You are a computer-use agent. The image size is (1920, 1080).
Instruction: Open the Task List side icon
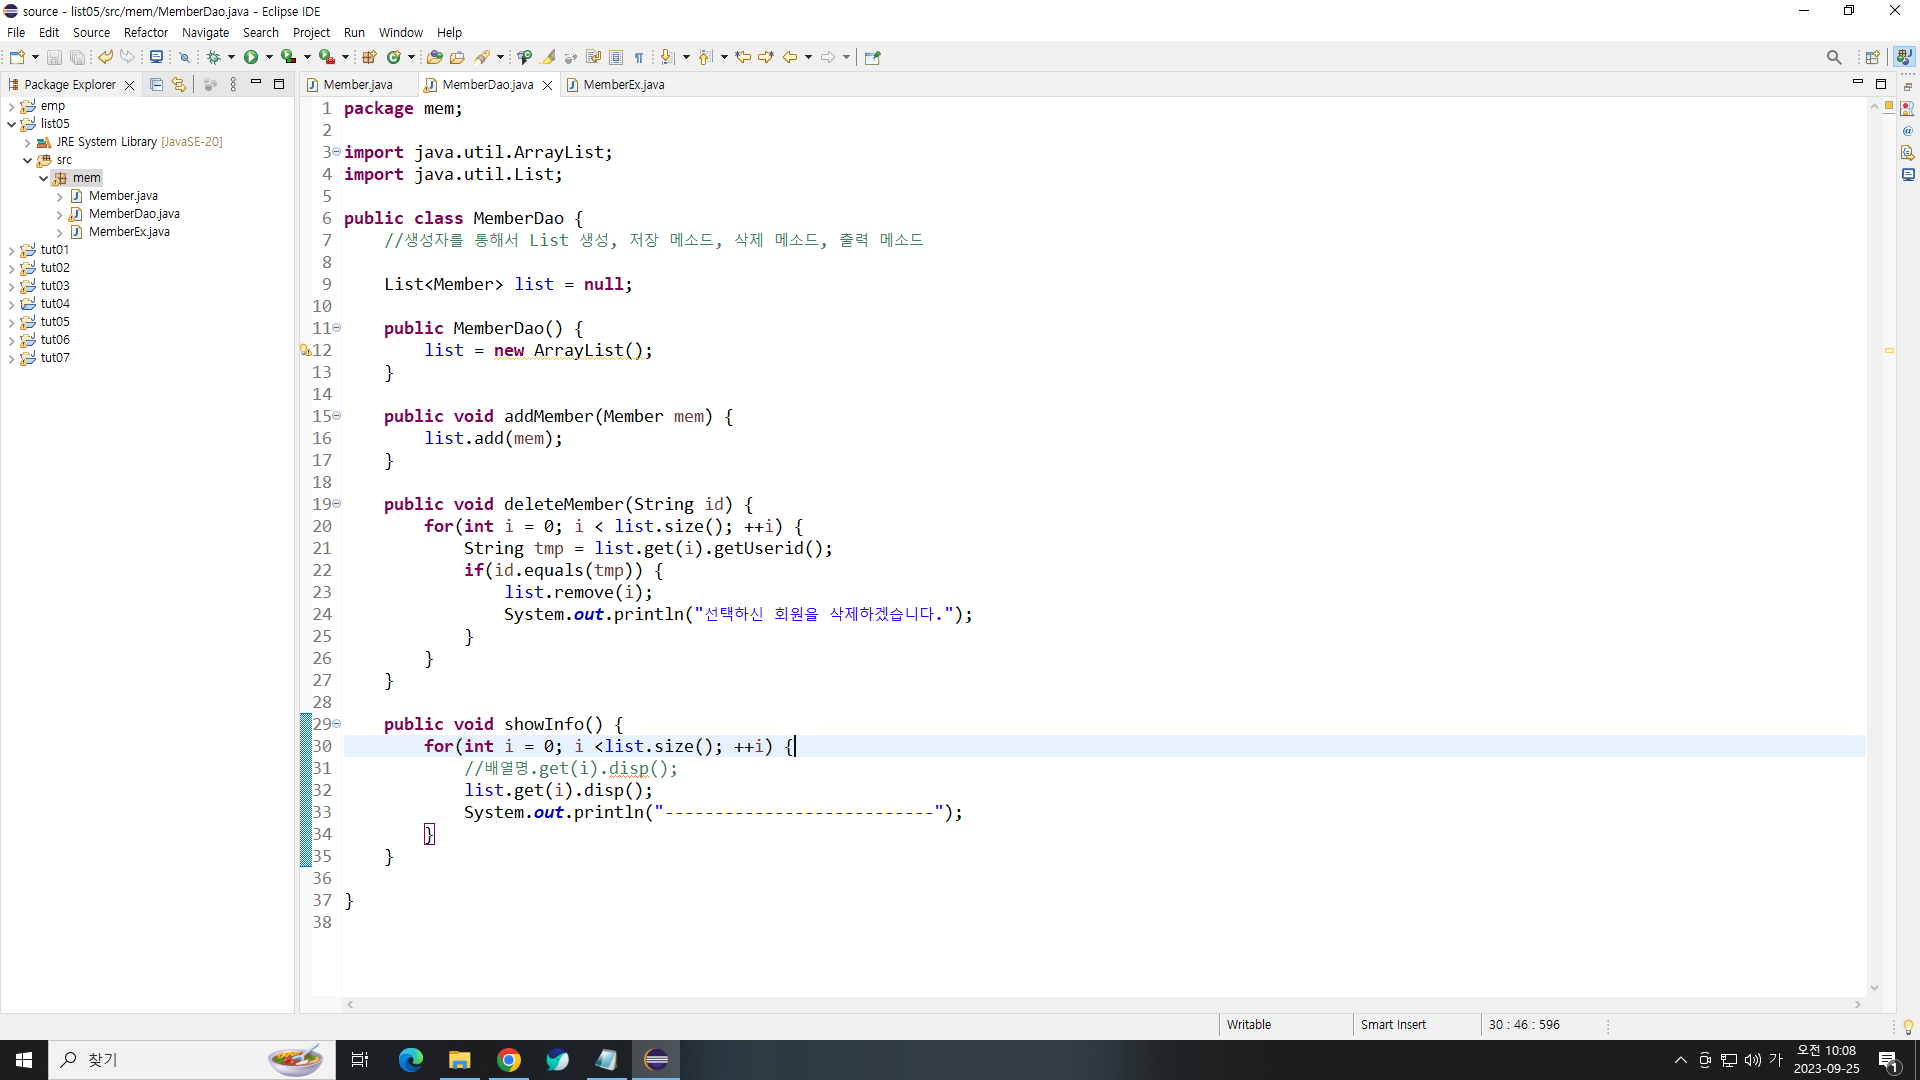coord(1908,108)
